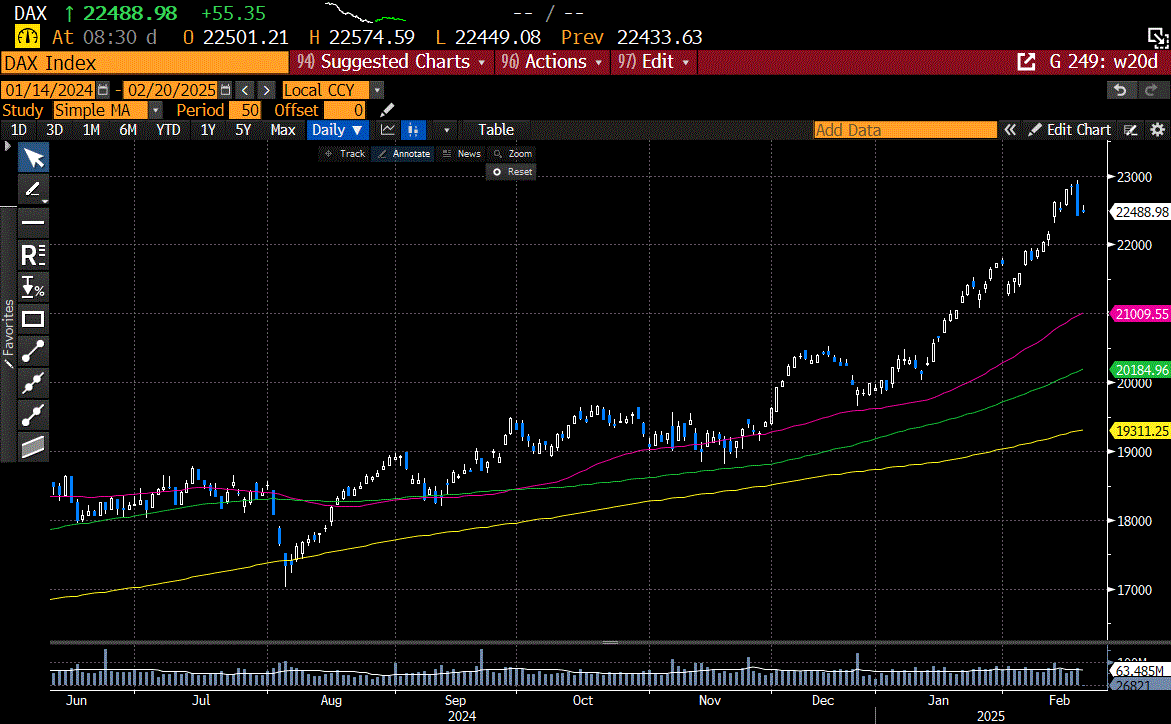Click the start date field 01/14/2024
The image size is (1171, 724).
coord(49,90)
